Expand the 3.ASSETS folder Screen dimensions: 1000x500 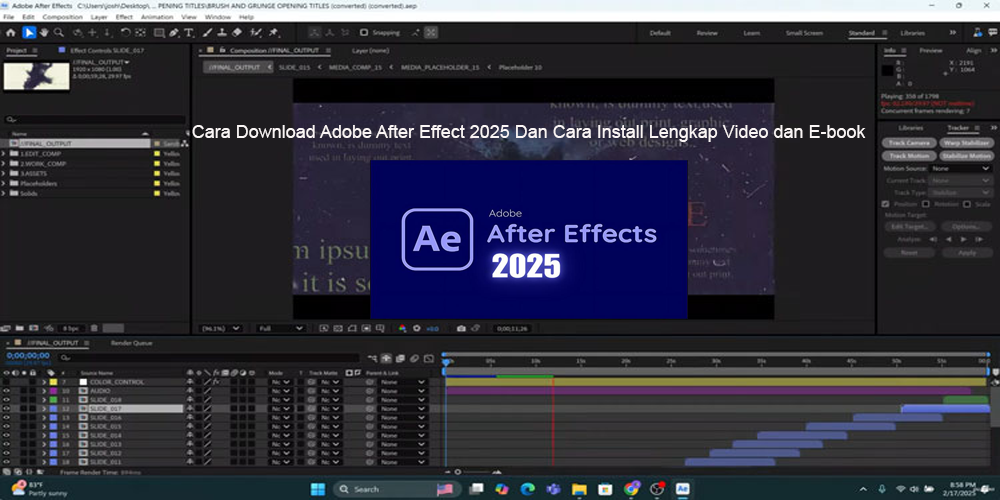point(5,173)
